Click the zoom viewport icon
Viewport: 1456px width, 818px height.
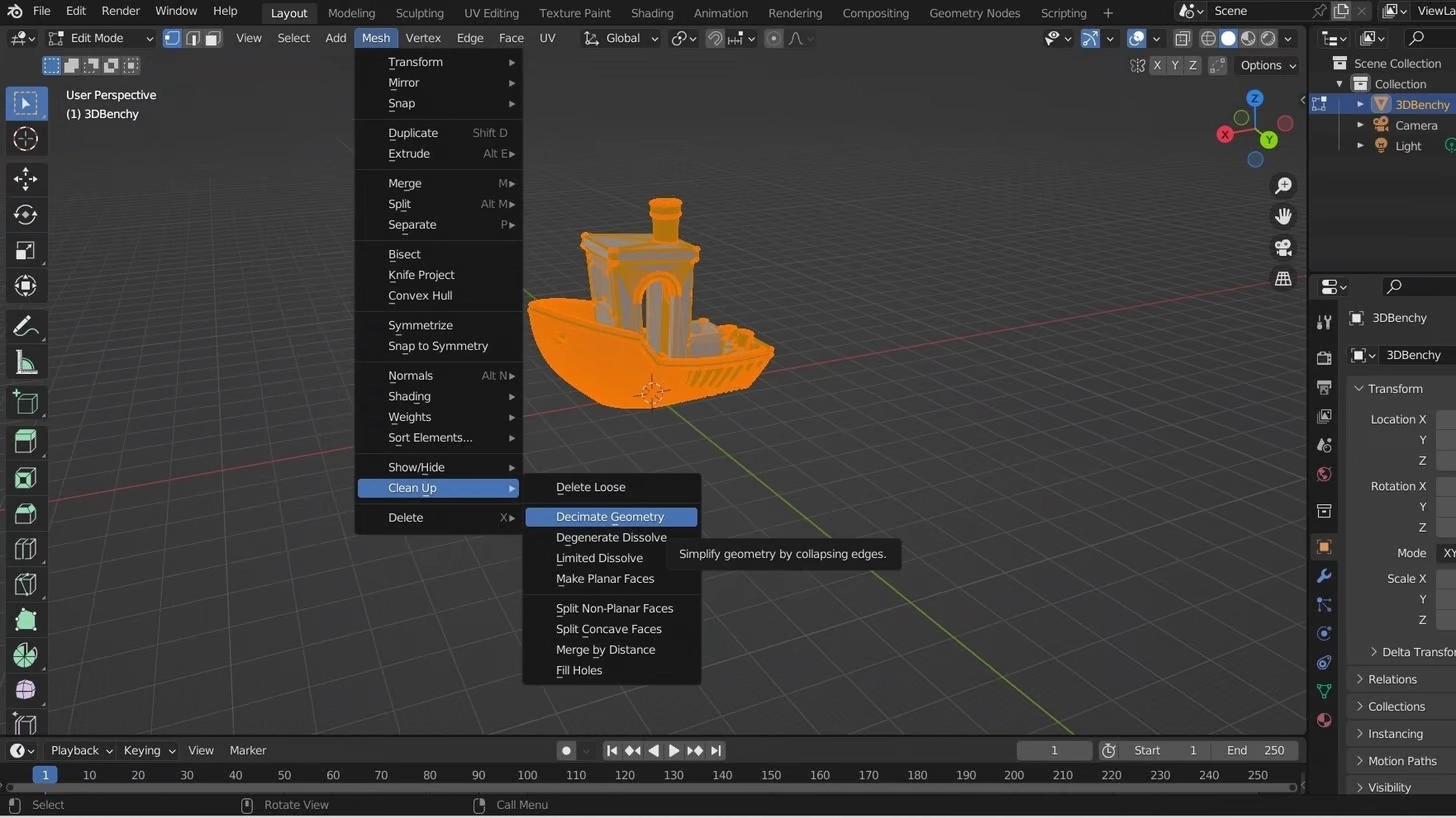point(1284,185)
